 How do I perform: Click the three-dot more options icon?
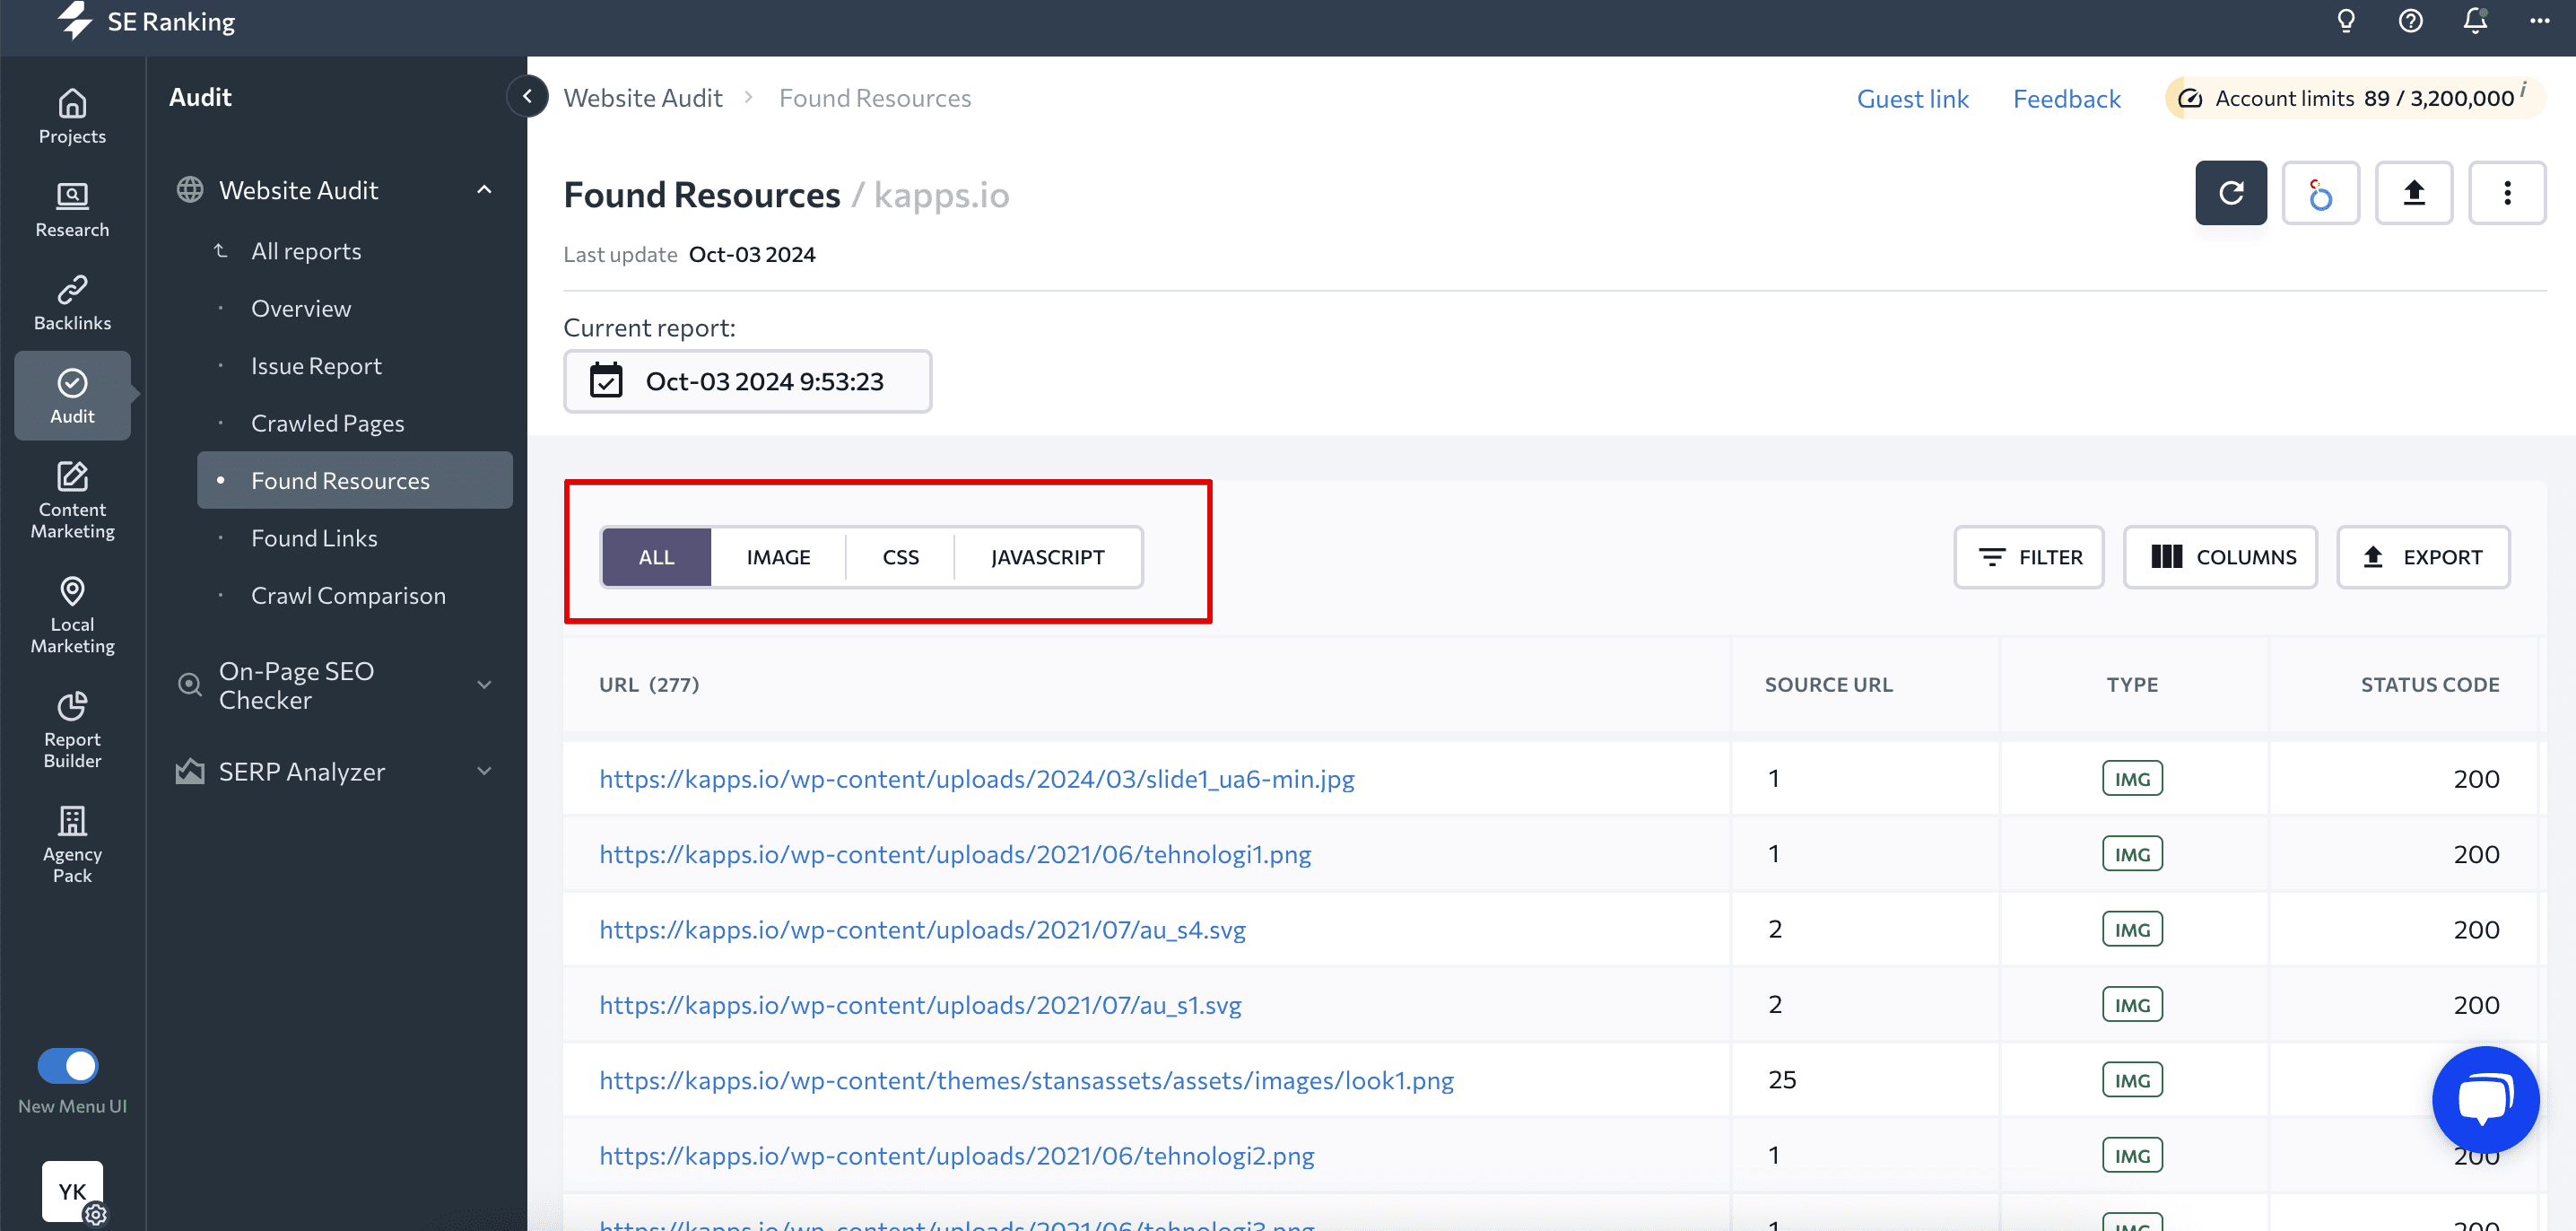[x=2507, y=192]
